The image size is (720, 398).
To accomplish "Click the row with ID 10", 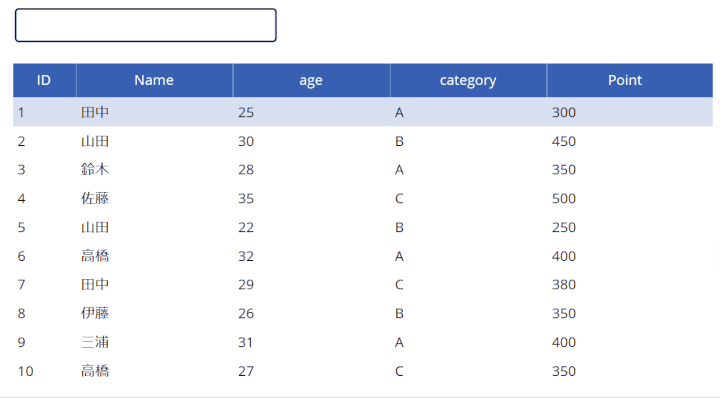I will (363, 371).
